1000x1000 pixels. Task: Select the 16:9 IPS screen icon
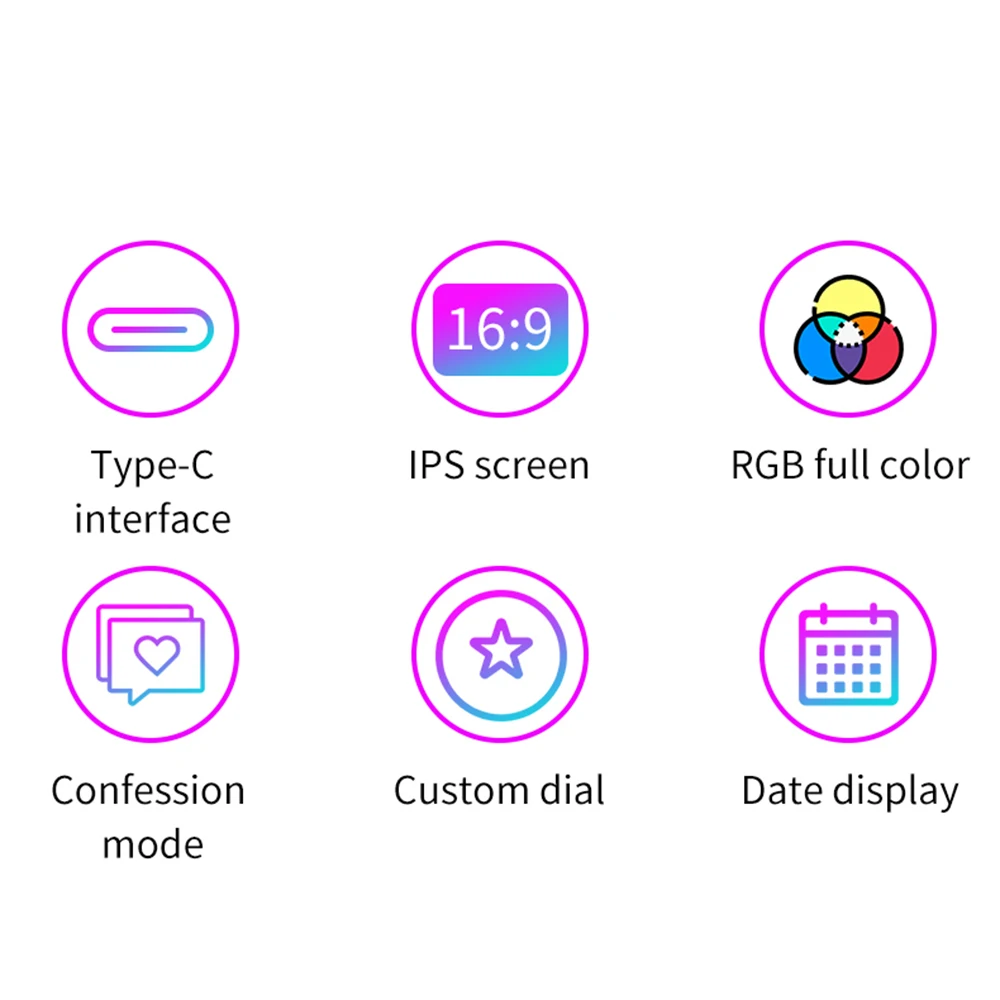[500, 329]
